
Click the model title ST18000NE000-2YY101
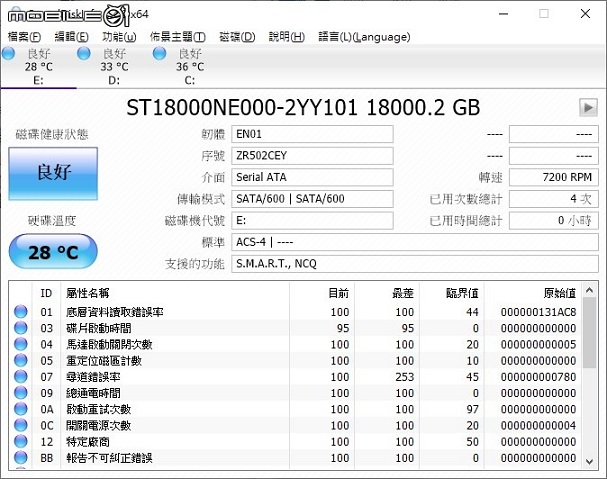(242, 107)
